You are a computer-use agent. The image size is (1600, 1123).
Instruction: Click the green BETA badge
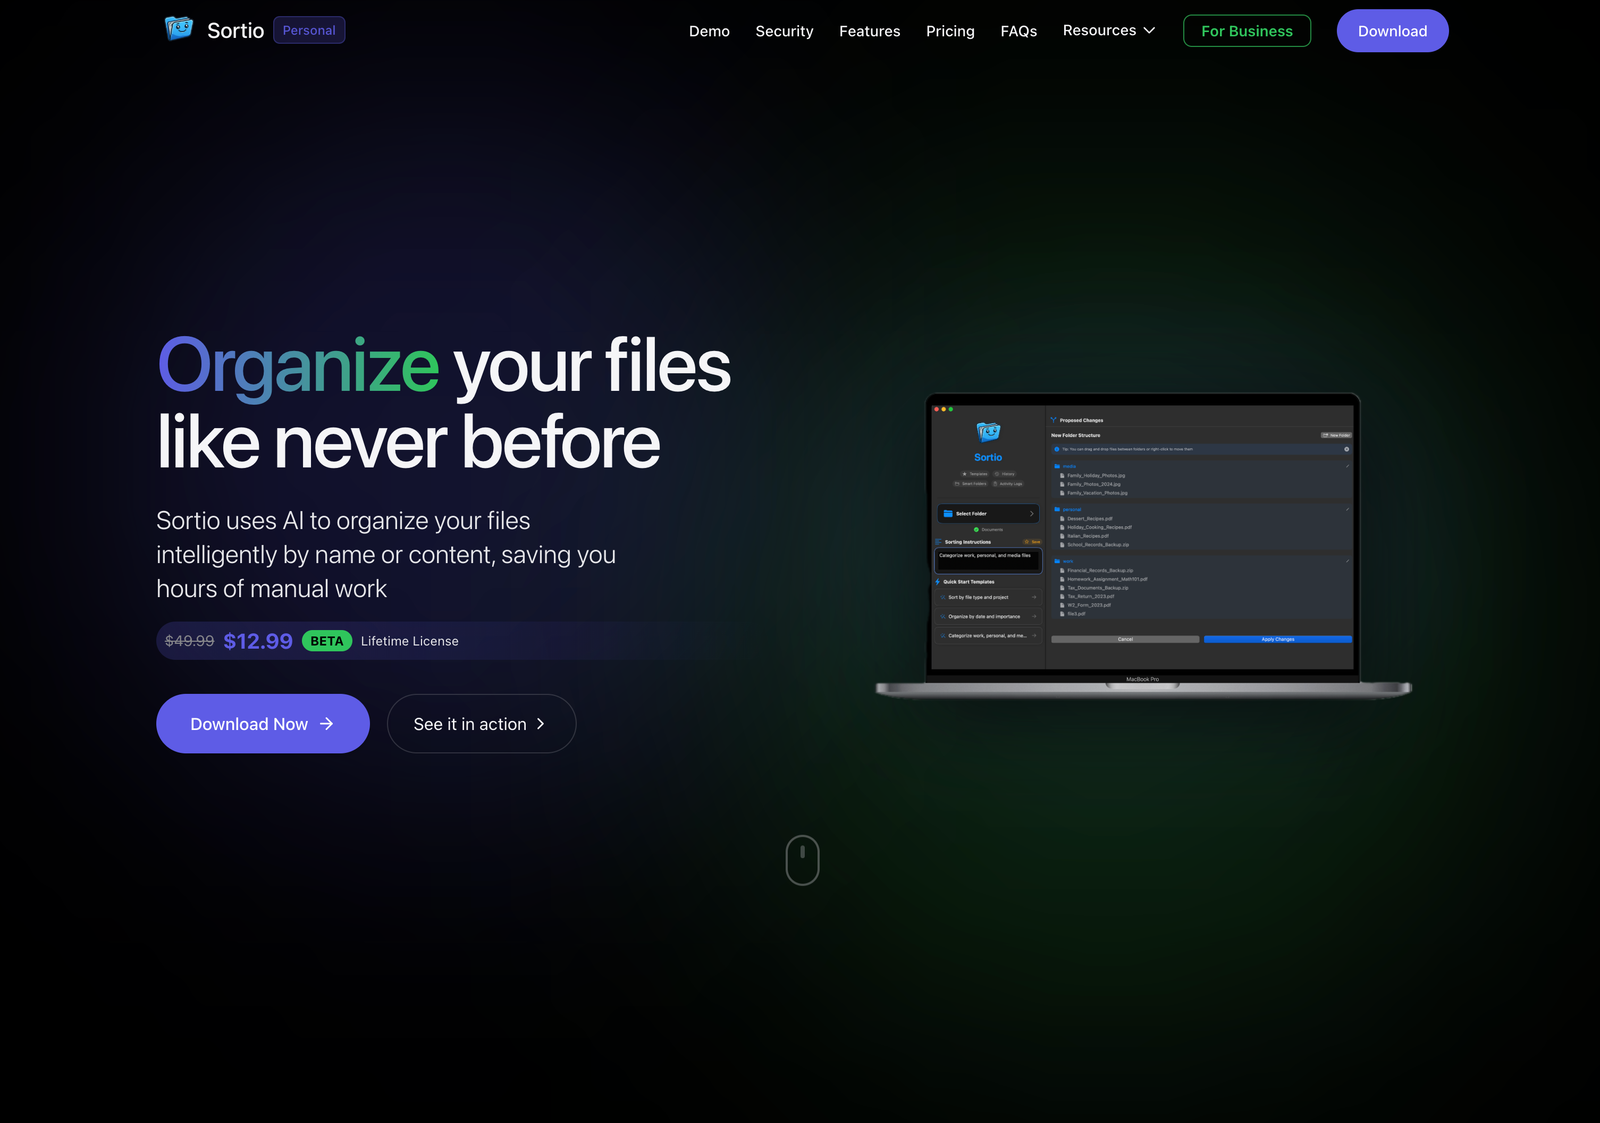pos(327,641)
